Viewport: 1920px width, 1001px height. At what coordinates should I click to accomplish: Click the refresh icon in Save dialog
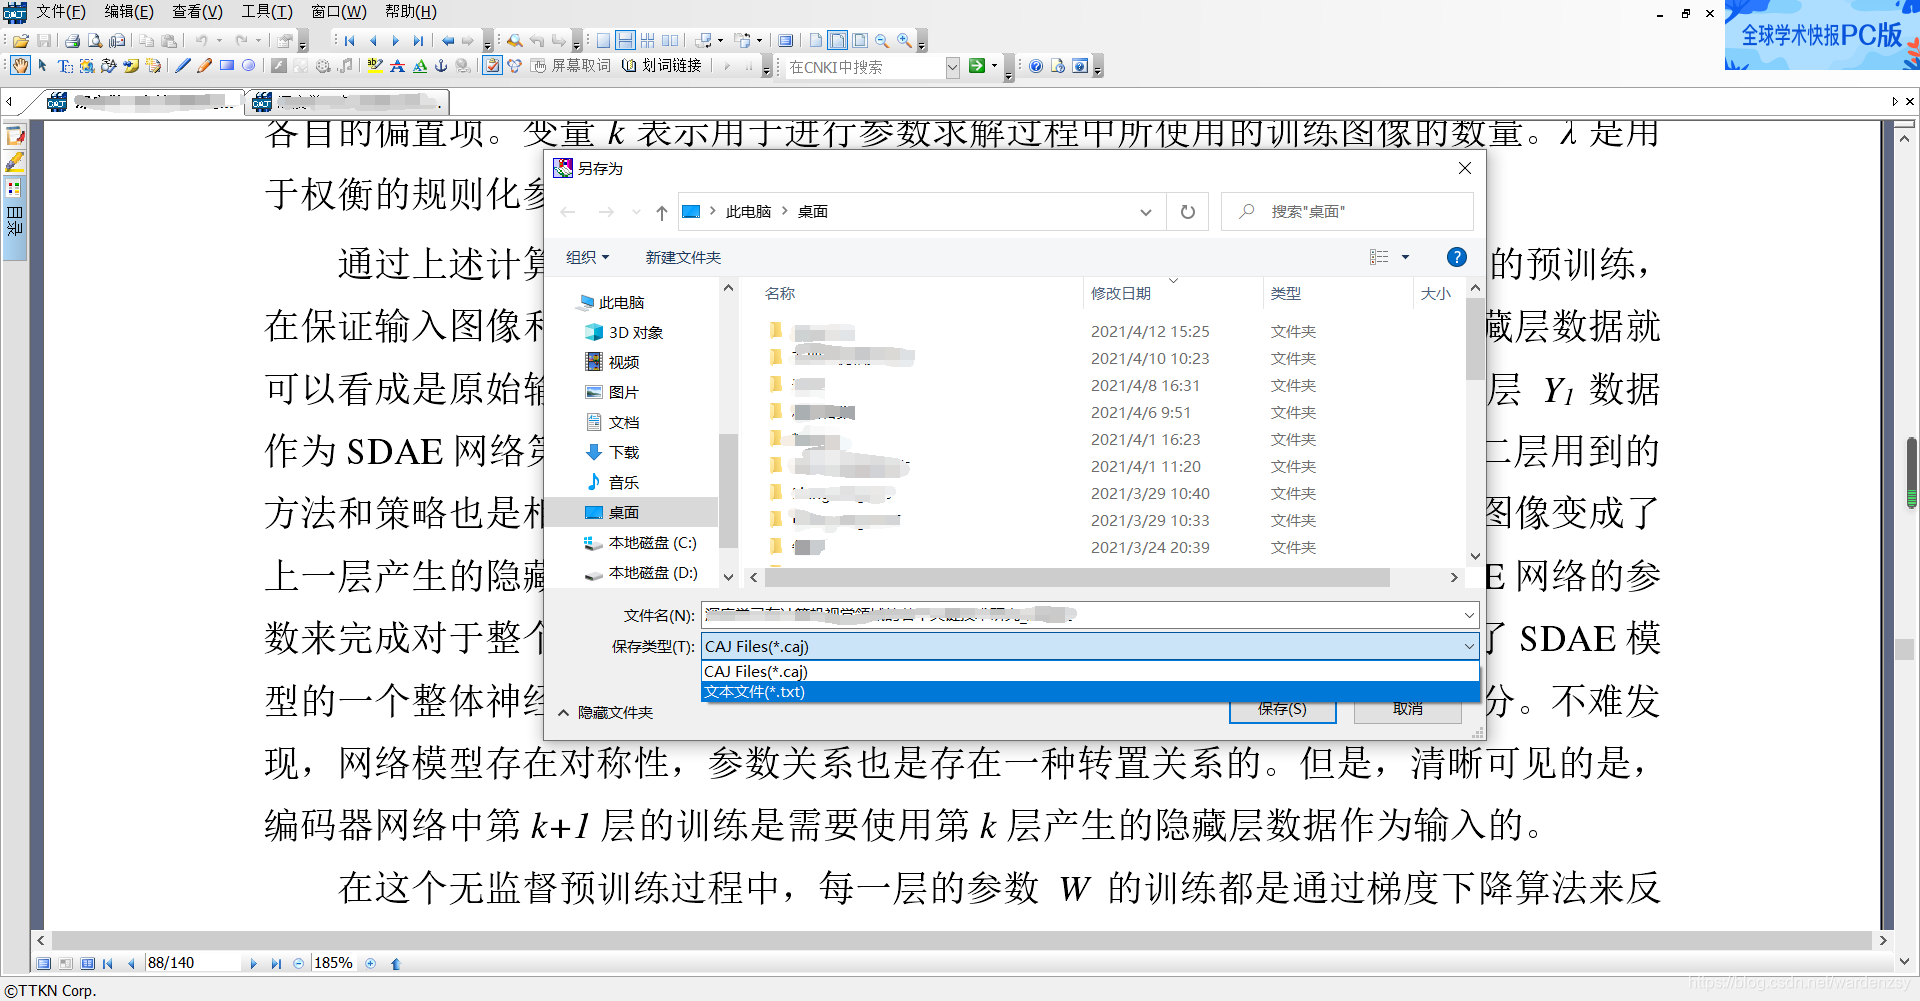[x=1187, y=212]
